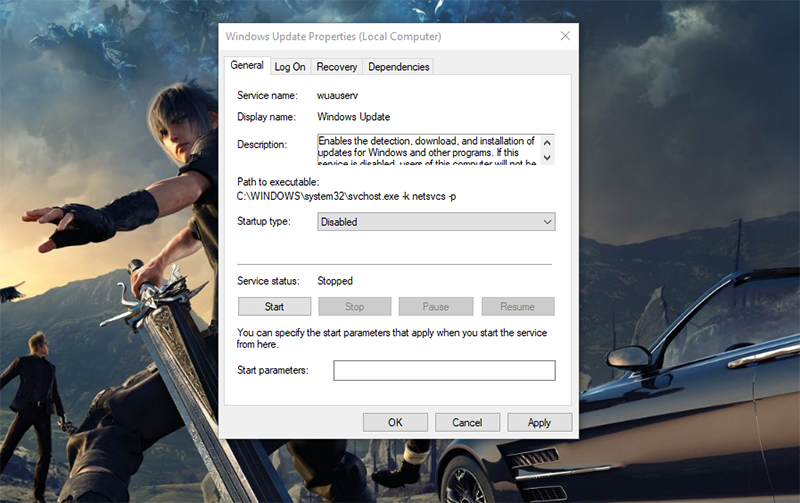
Task: Click the Pause service button
Action: [x=436, y=307]
